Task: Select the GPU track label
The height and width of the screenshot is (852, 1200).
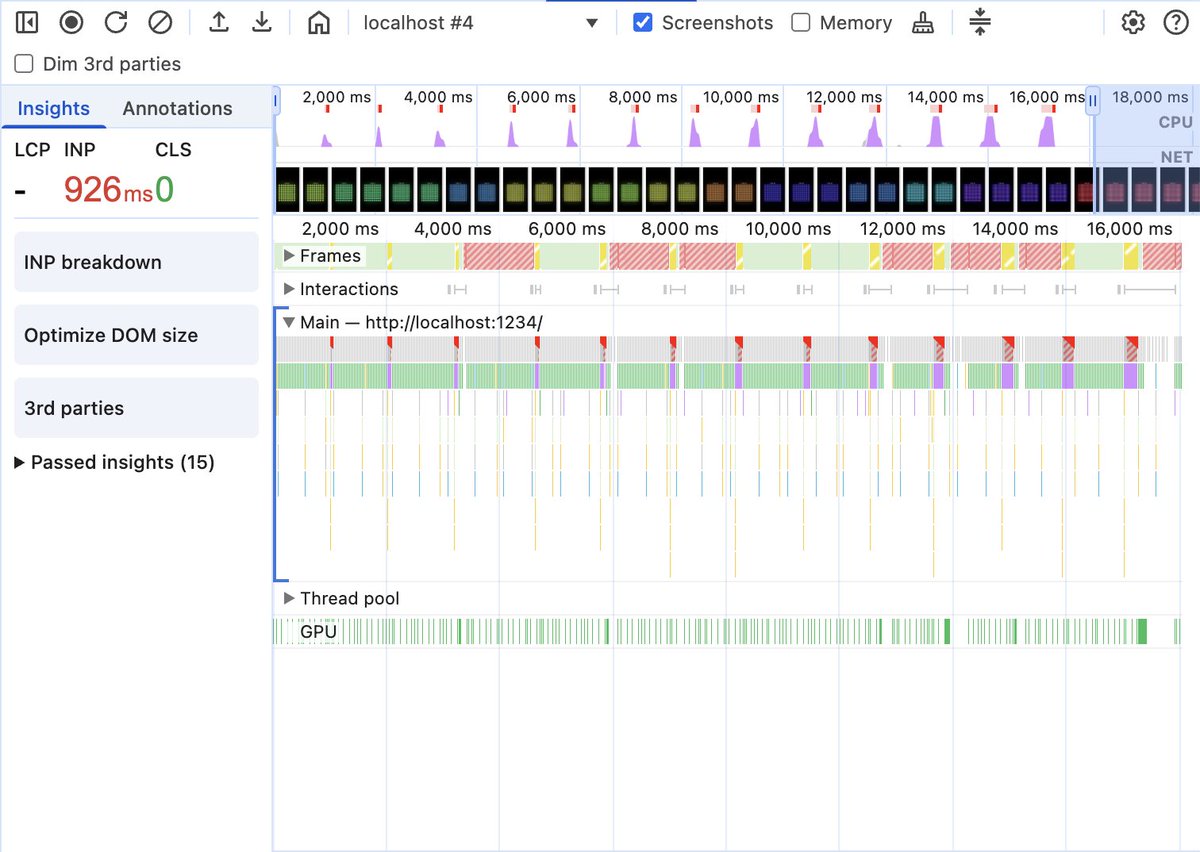Action: (318, 631)
